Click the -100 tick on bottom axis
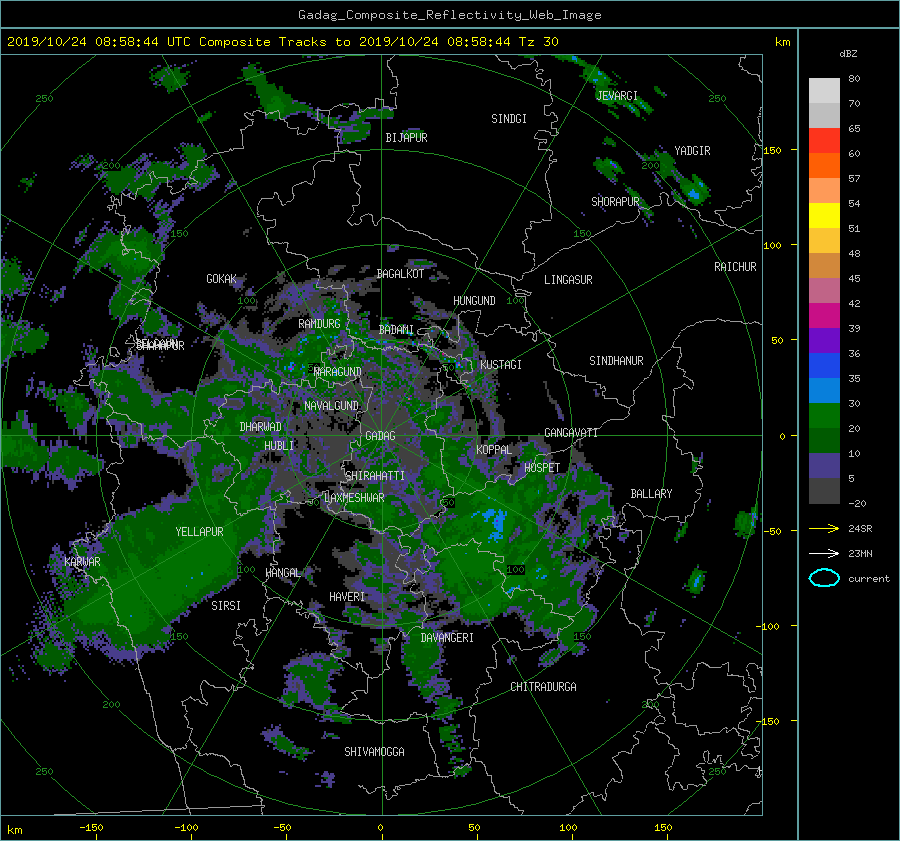This screenshot has width=900, height=841. [186, 828]
